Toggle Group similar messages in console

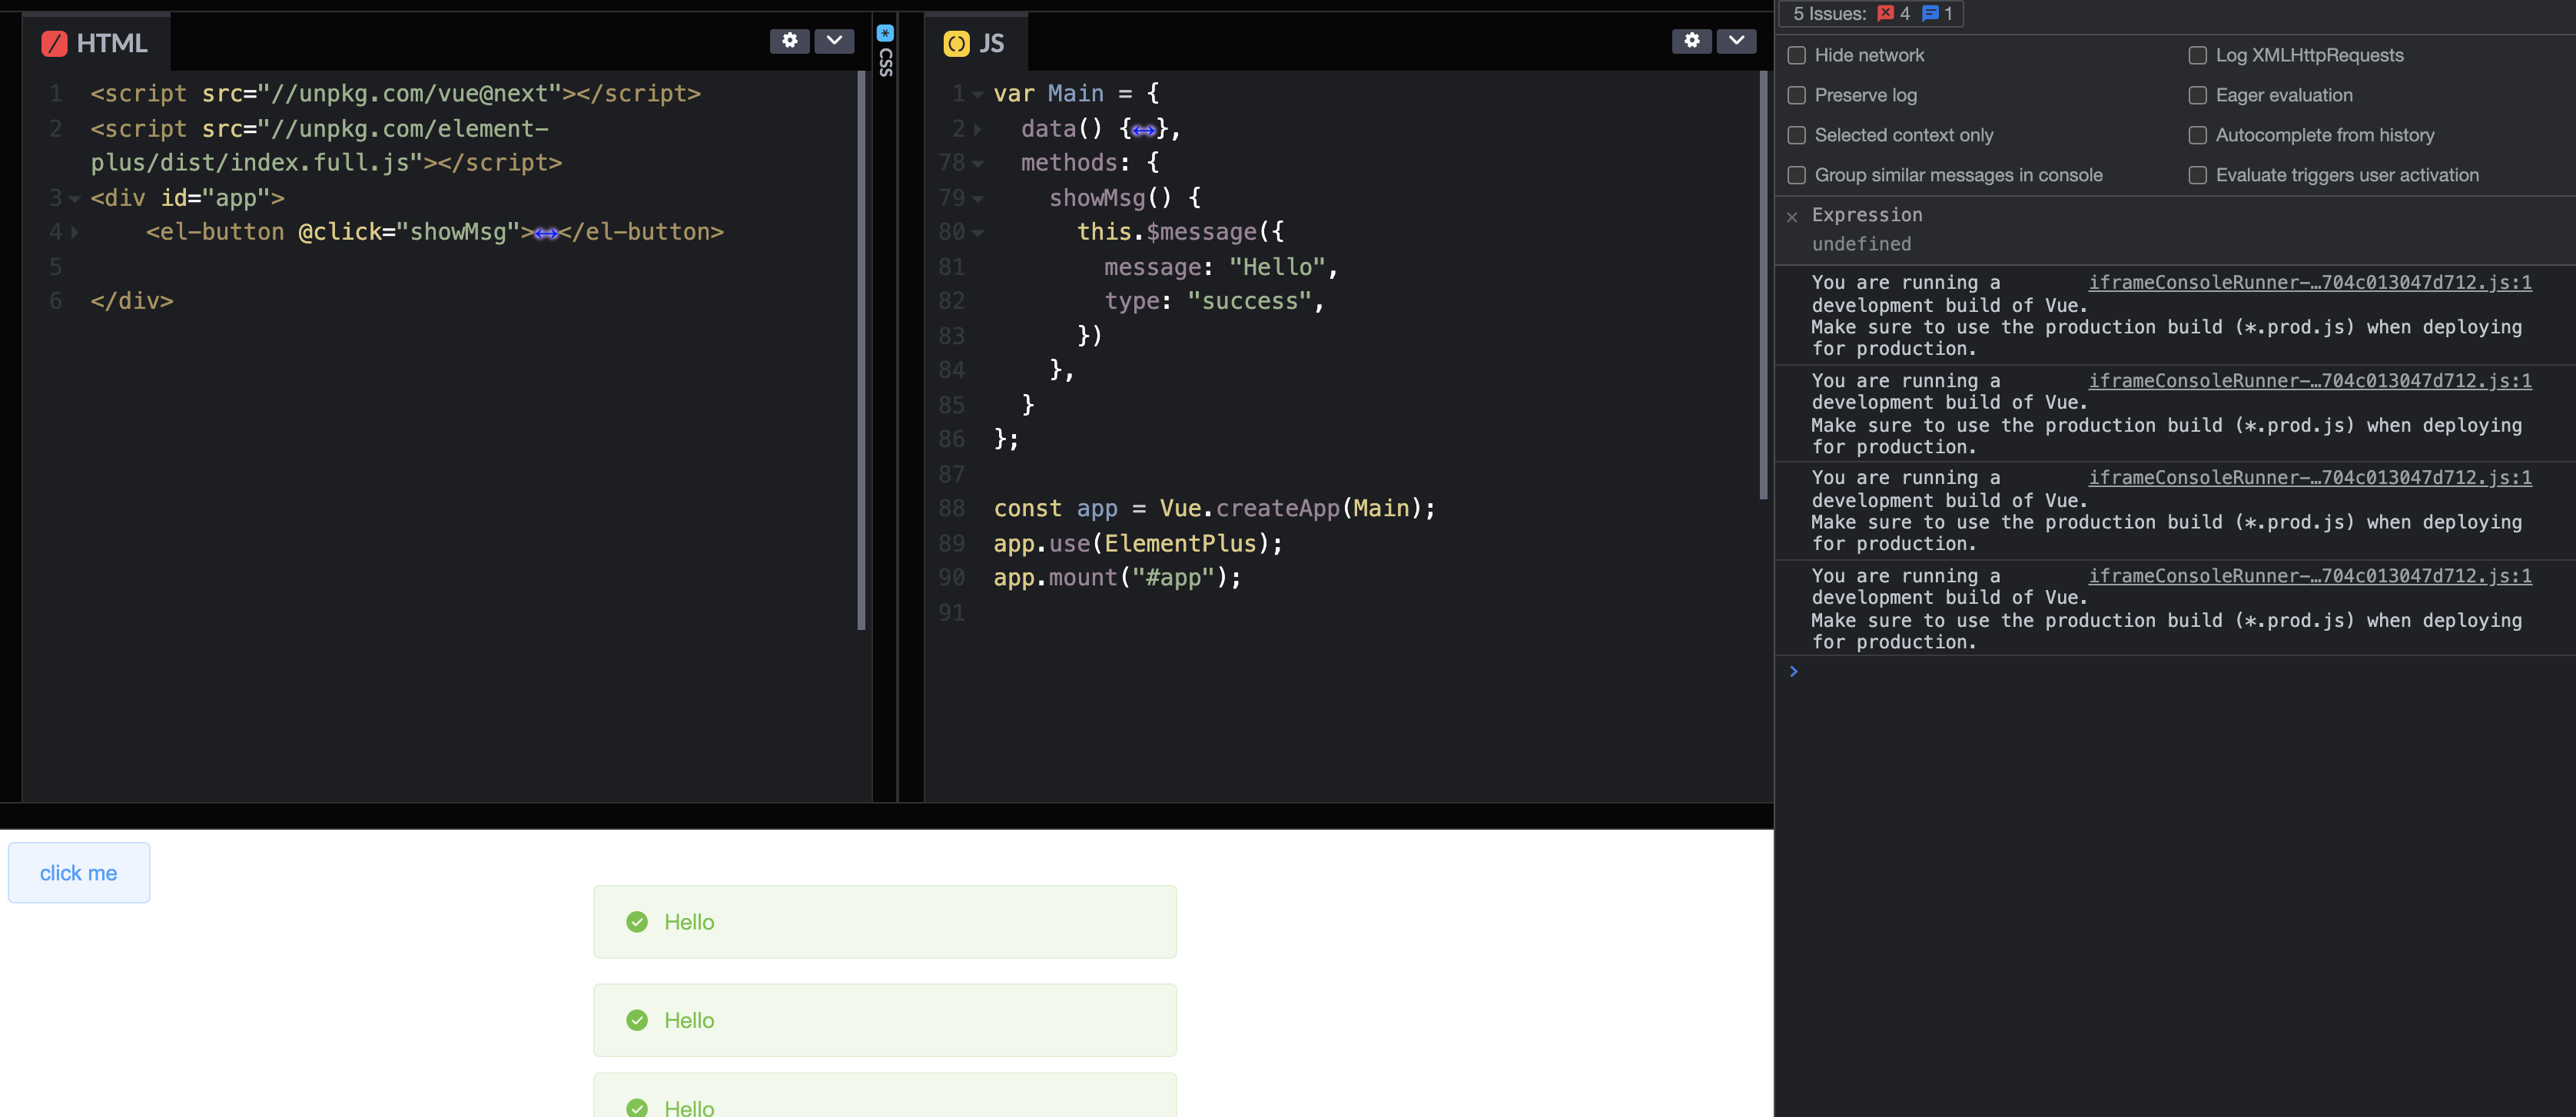point(1796,175)
